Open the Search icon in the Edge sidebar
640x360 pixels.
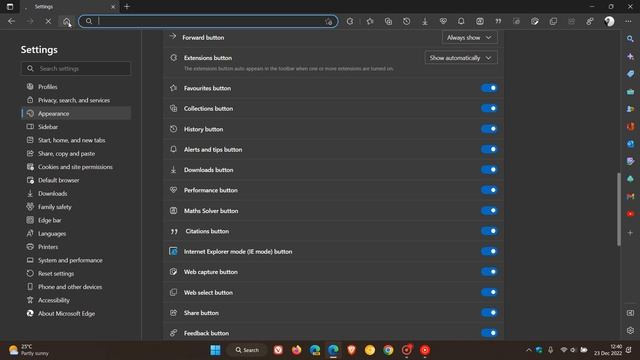coord(630,39)
